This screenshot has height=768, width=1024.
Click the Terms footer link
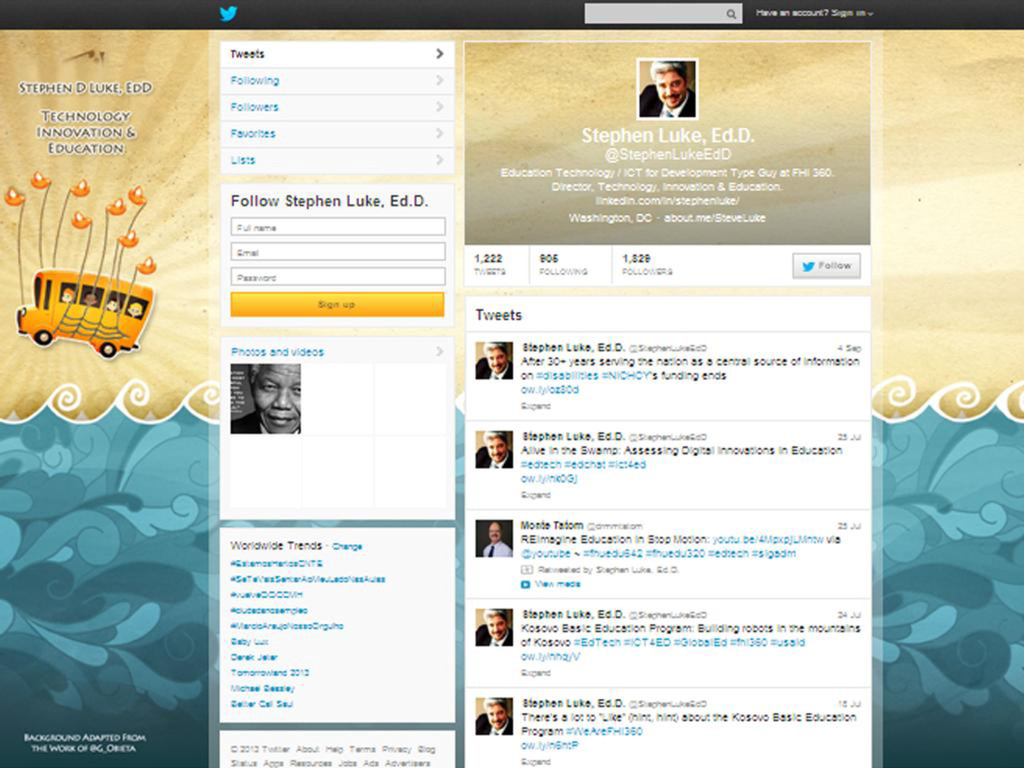pos(362,749)
